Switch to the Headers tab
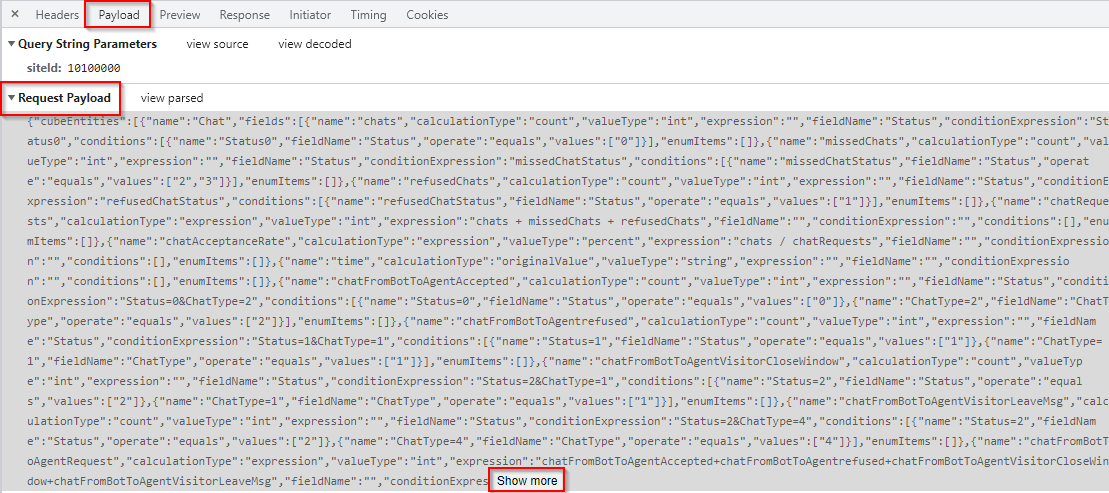The width and height of the screenshot is (1109, 493). point(57,14)
